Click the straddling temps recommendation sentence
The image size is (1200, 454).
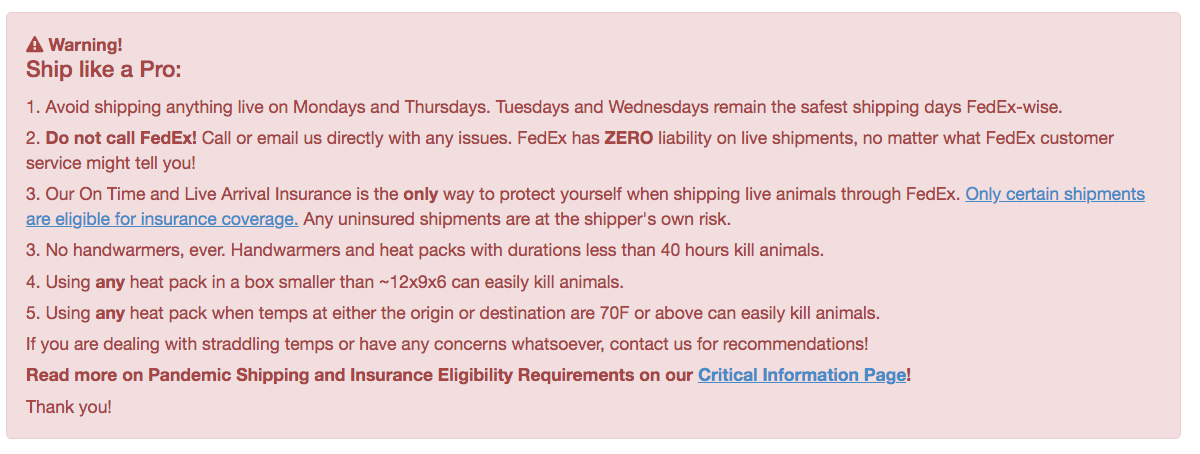click(x=447, y=344)
